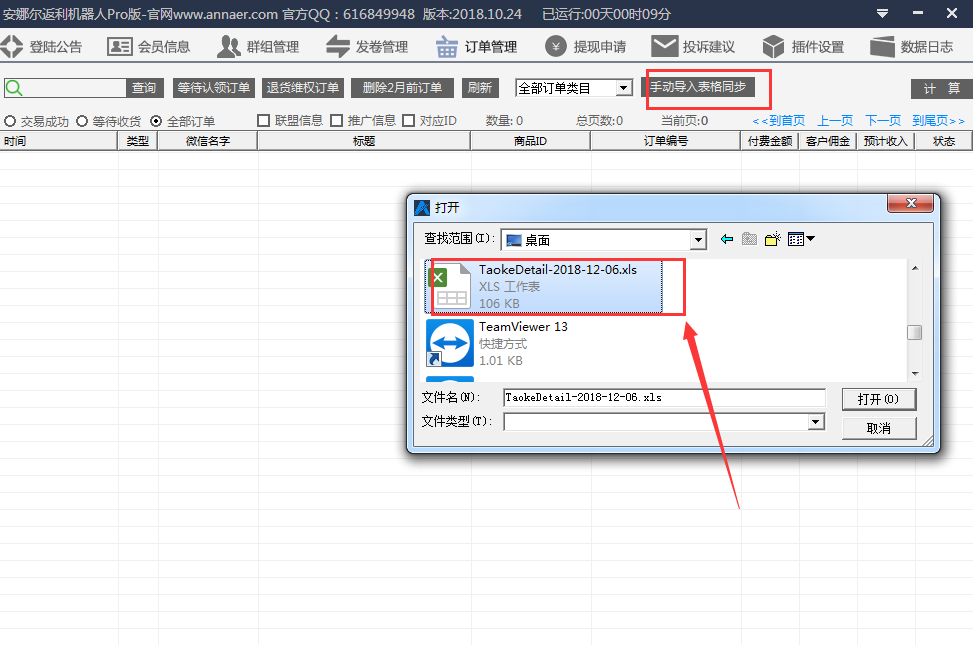
Task: Click the 预计收入 column header
Action: [886, 142]
